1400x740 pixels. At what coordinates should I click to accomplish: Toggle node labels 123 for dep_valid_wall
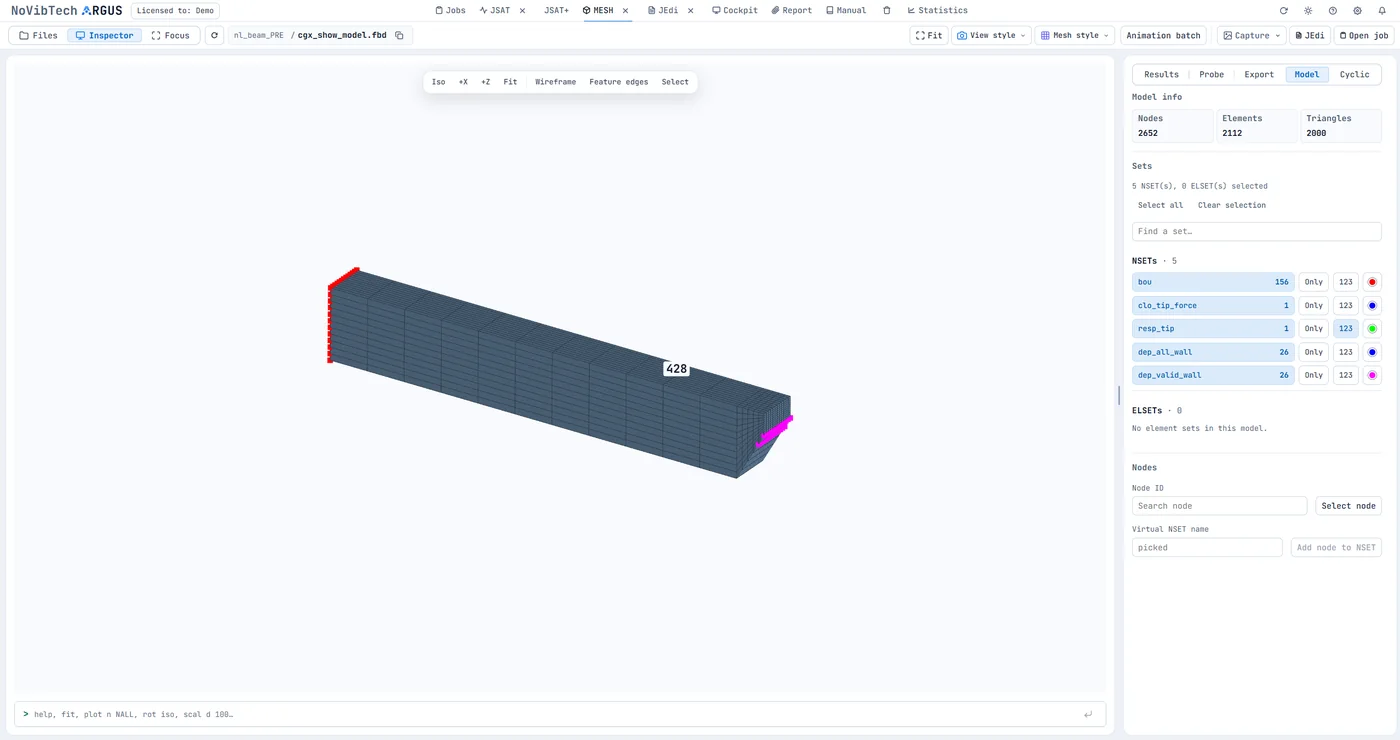pyautogui.click(x=1346, y=375)
